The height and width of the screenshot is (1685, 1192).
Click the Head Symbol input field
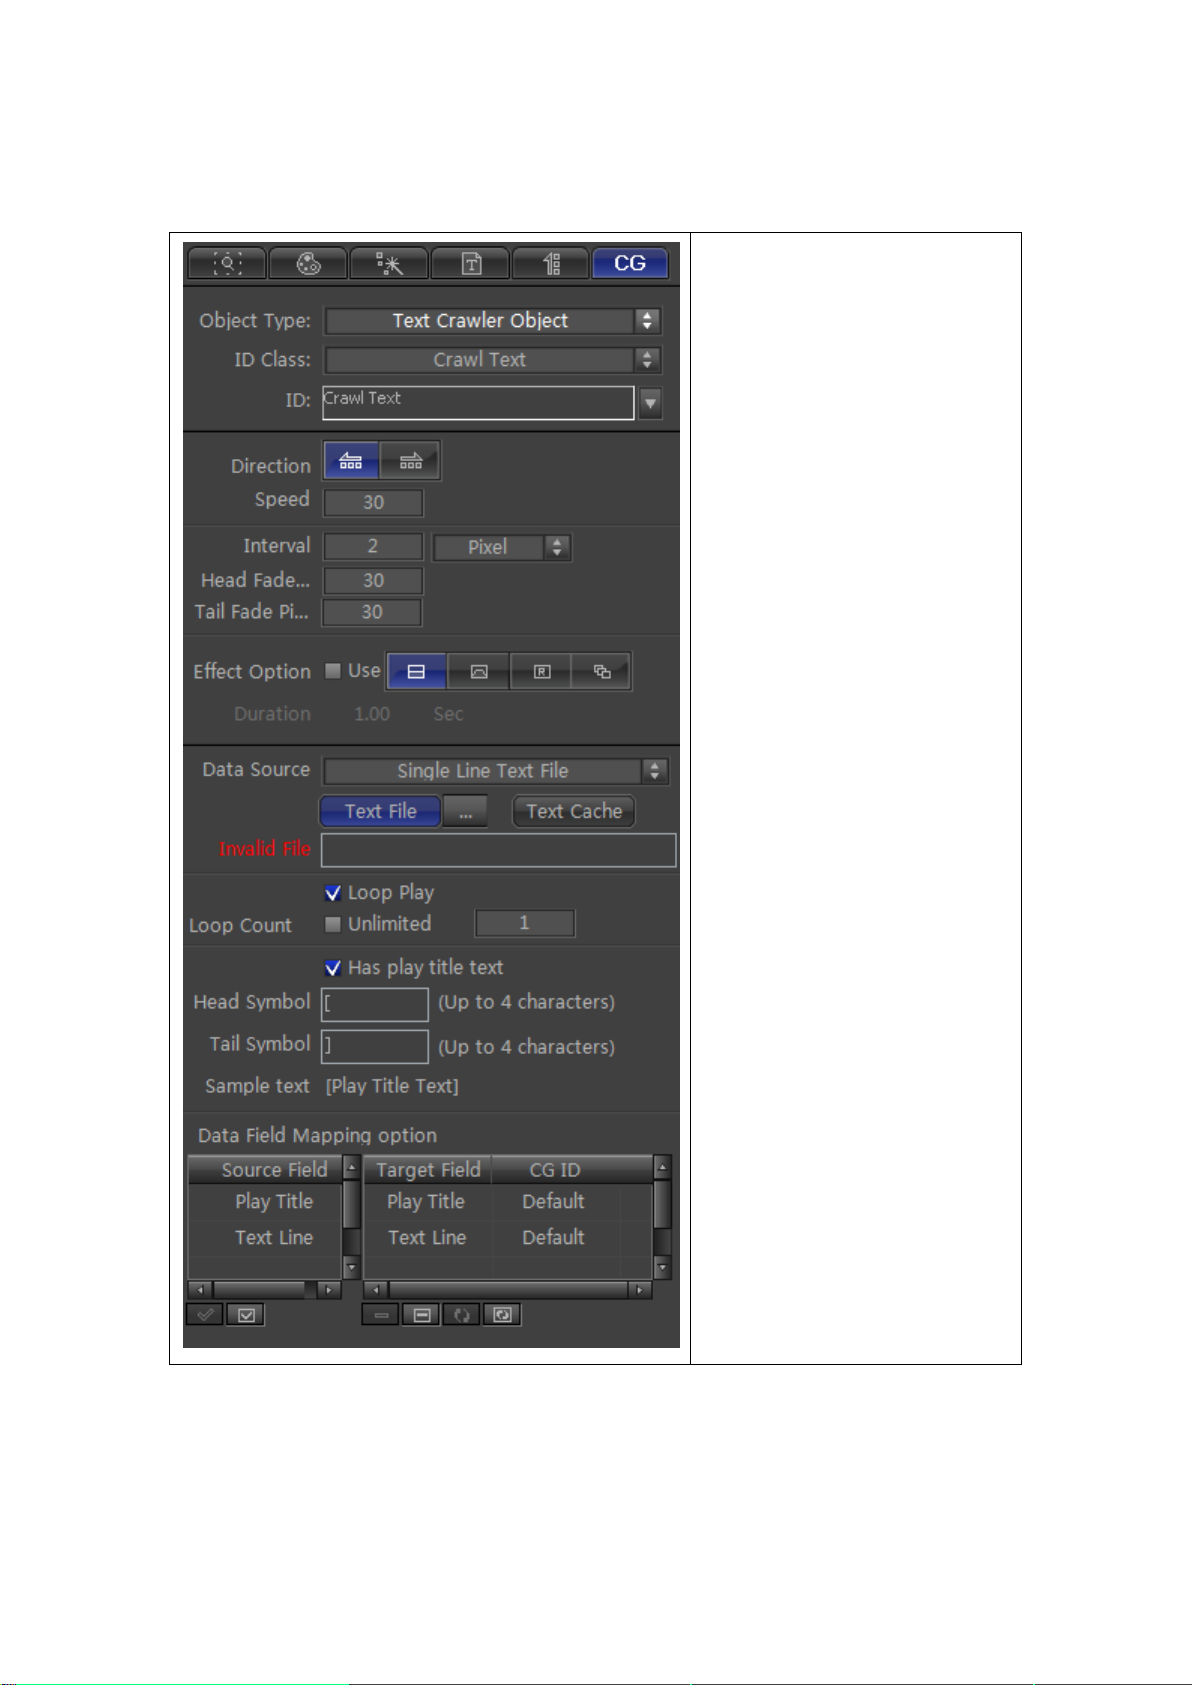[375, 1004]
